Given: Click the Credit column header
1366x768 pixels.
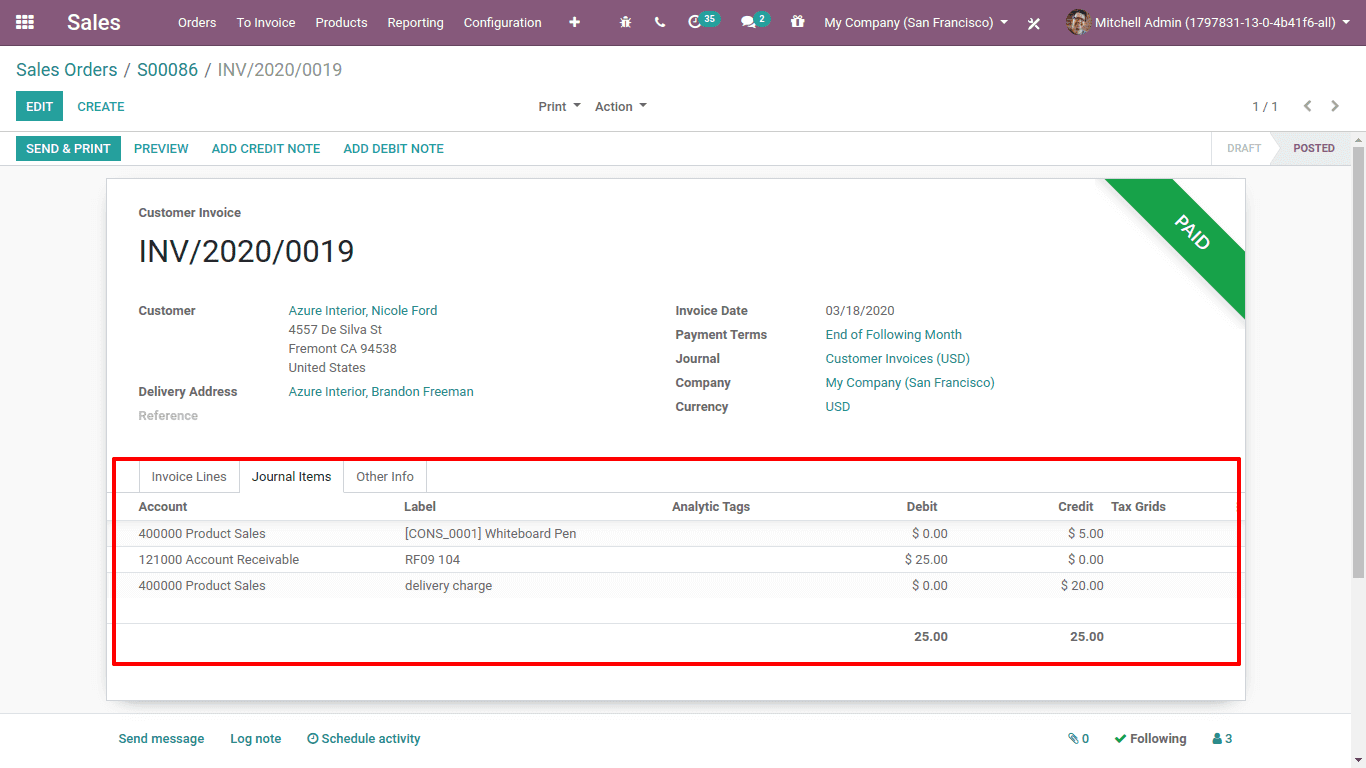Looking at the screenshot, I should pyautogui.click(x=1076, y=507).
